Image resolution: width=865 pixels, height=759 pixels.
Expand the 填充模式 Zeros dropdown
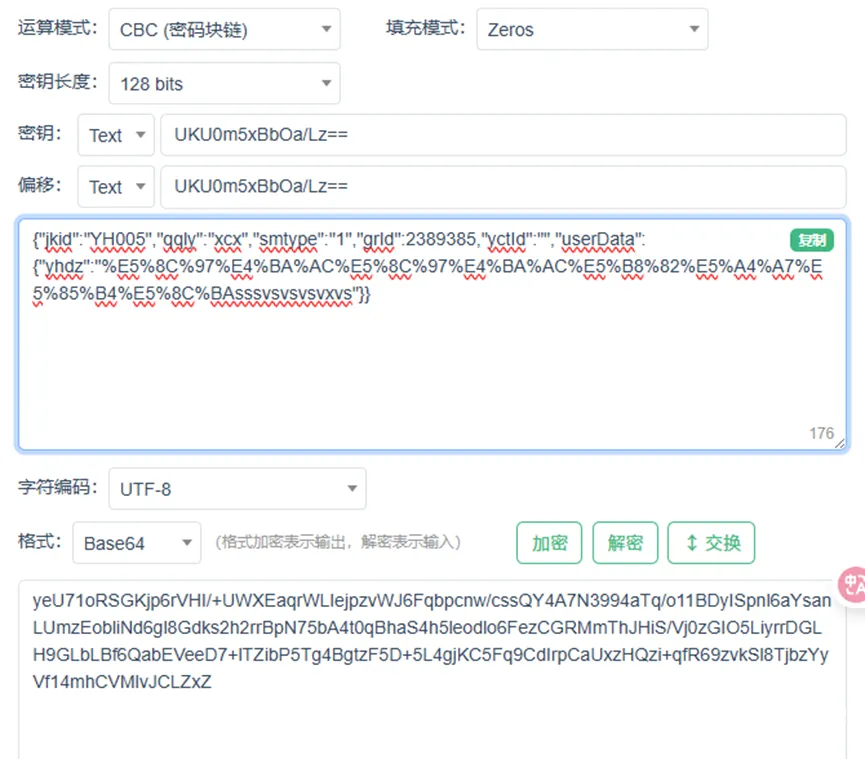592,30
